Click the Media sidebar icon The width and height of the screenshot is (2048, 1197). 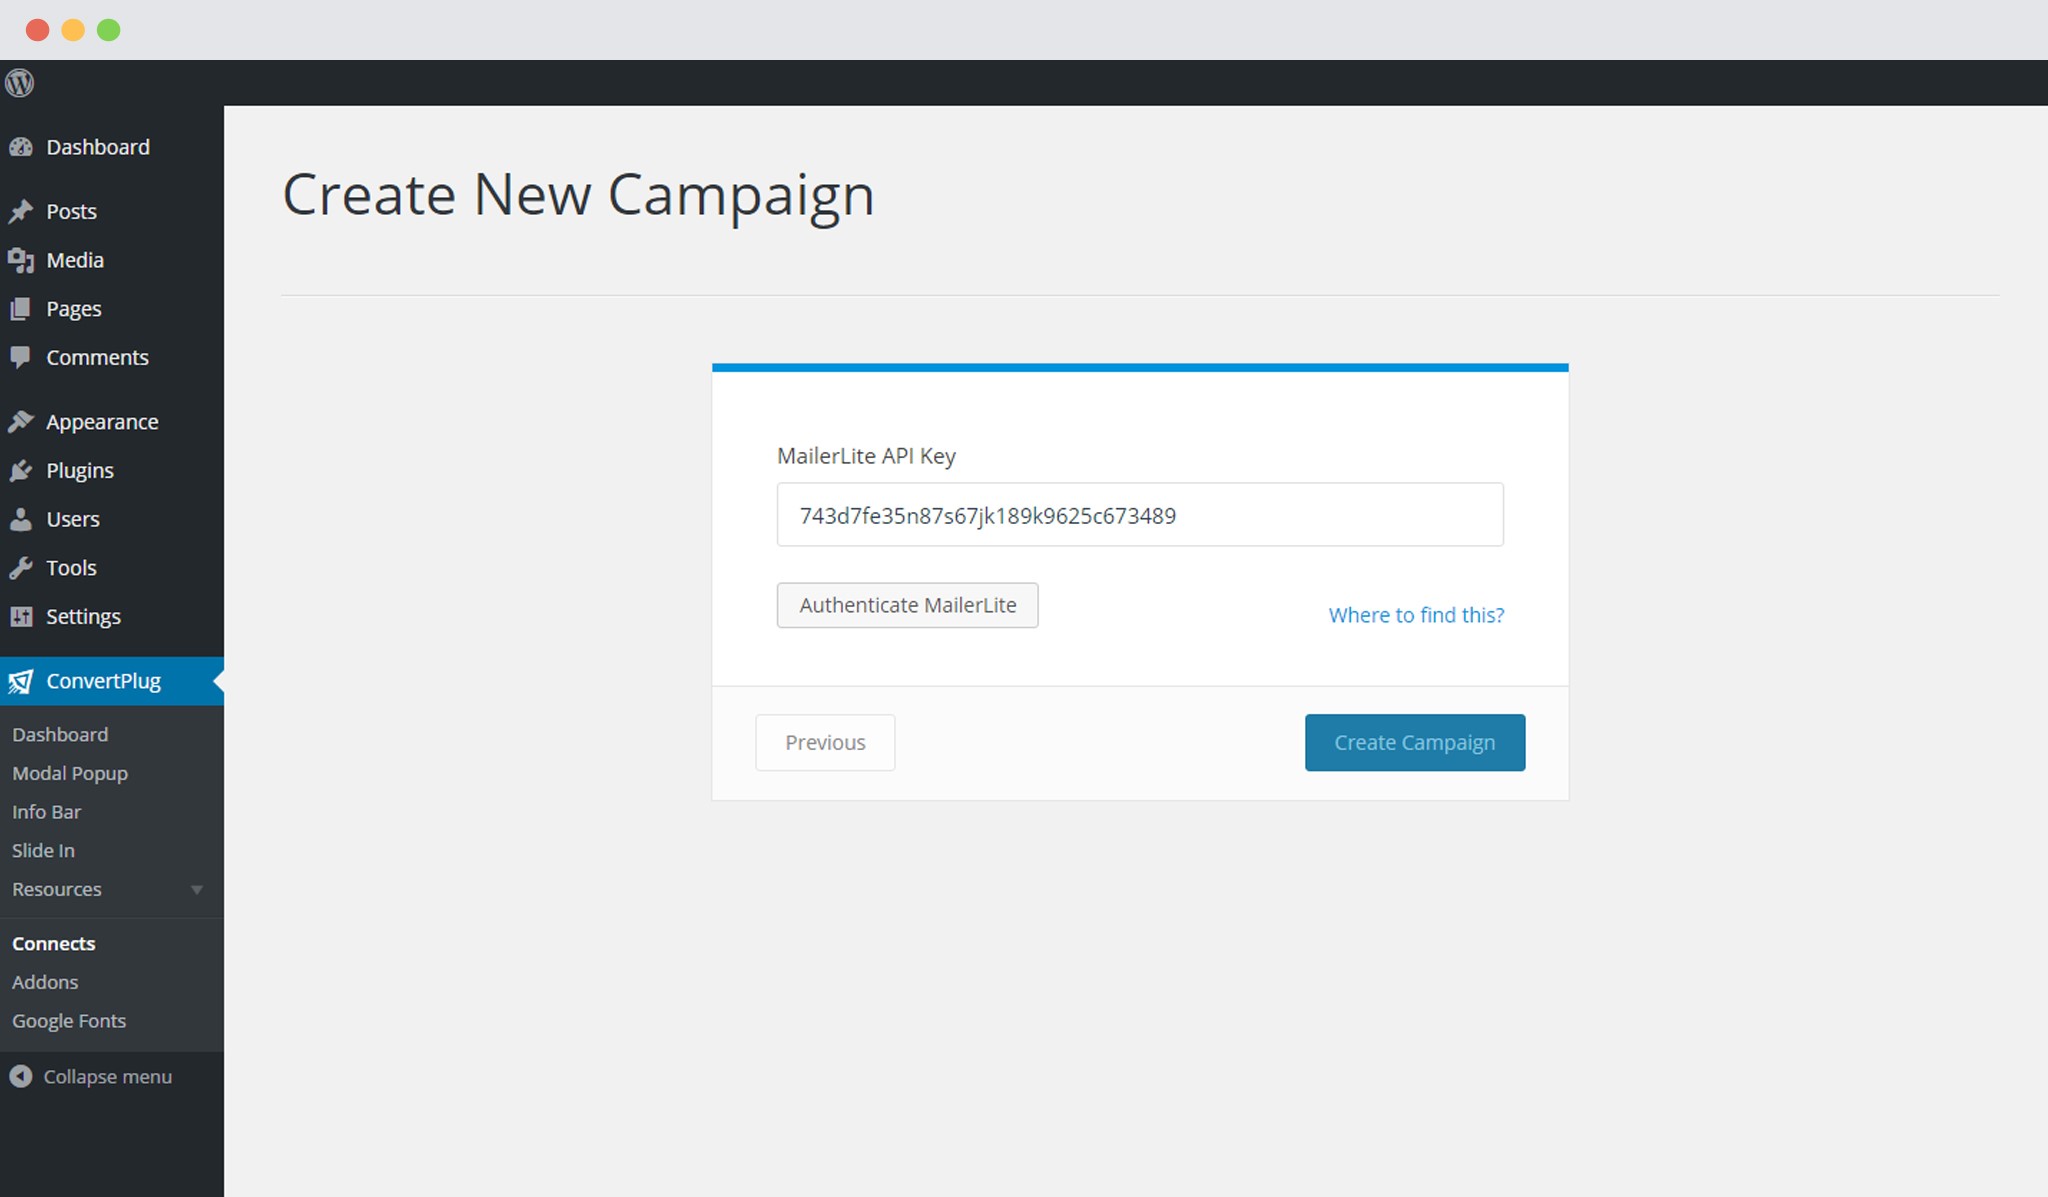tap(21, 258)
